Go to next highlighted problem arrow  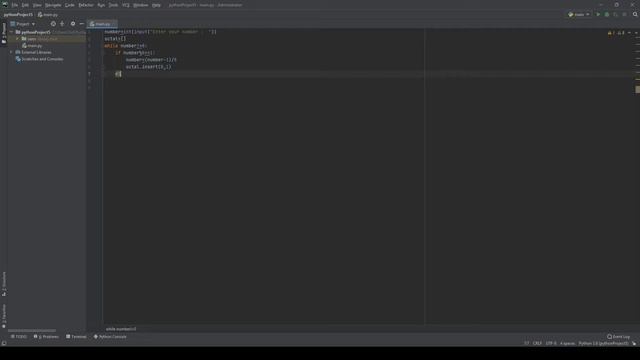point(636,33)
